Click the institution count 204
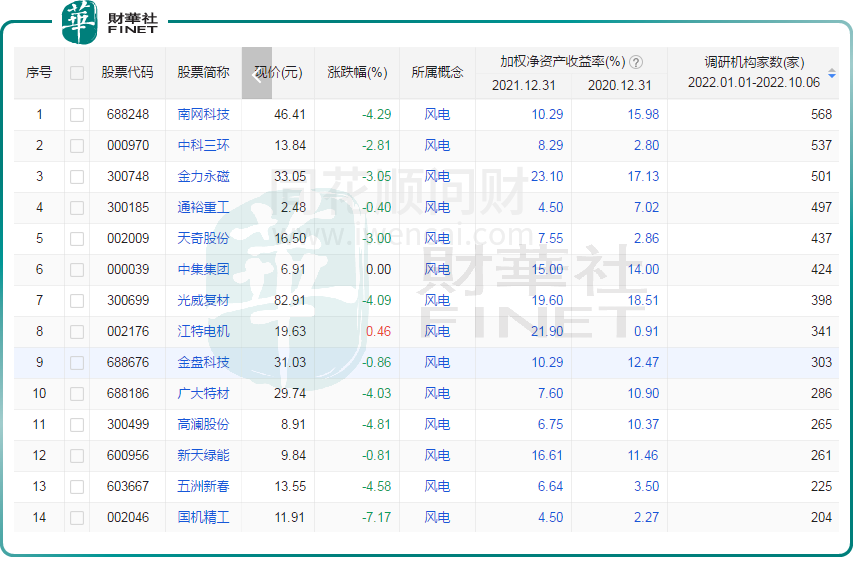This screenshot has width=853, height=577. click(x=821, y=517)
